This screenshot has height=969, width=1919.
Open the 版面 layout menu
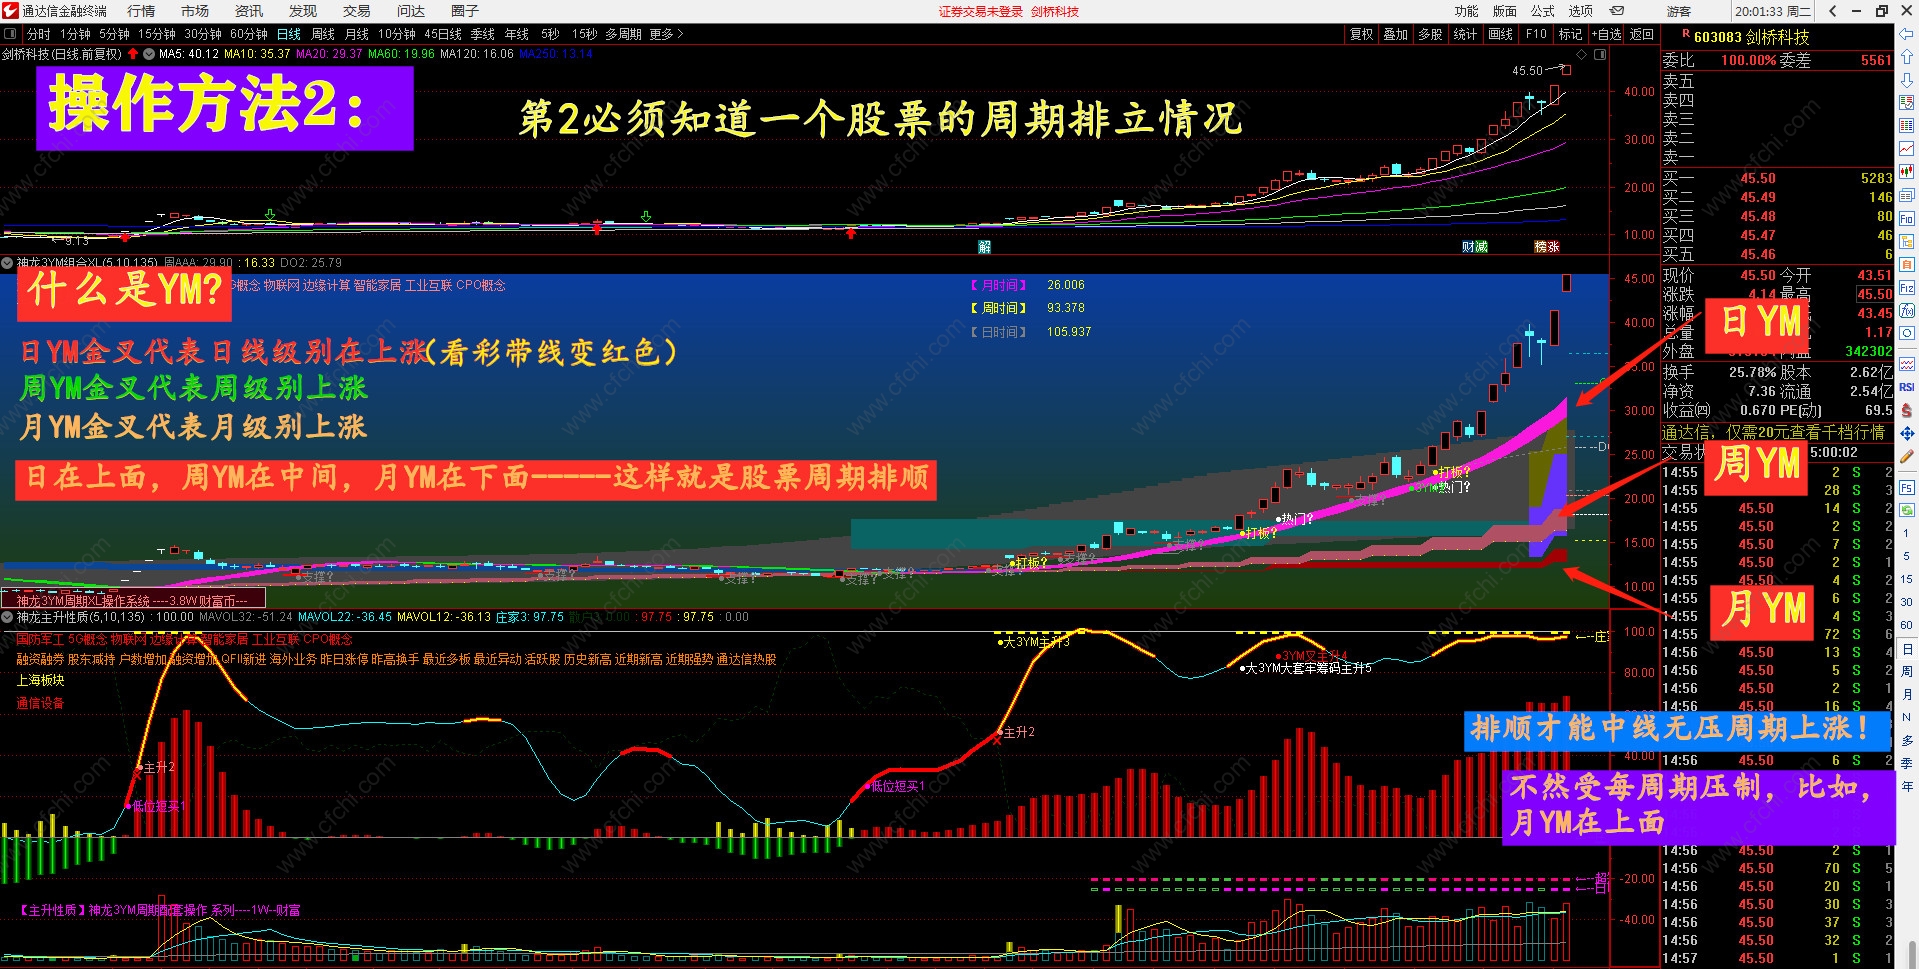[1505, 11]
